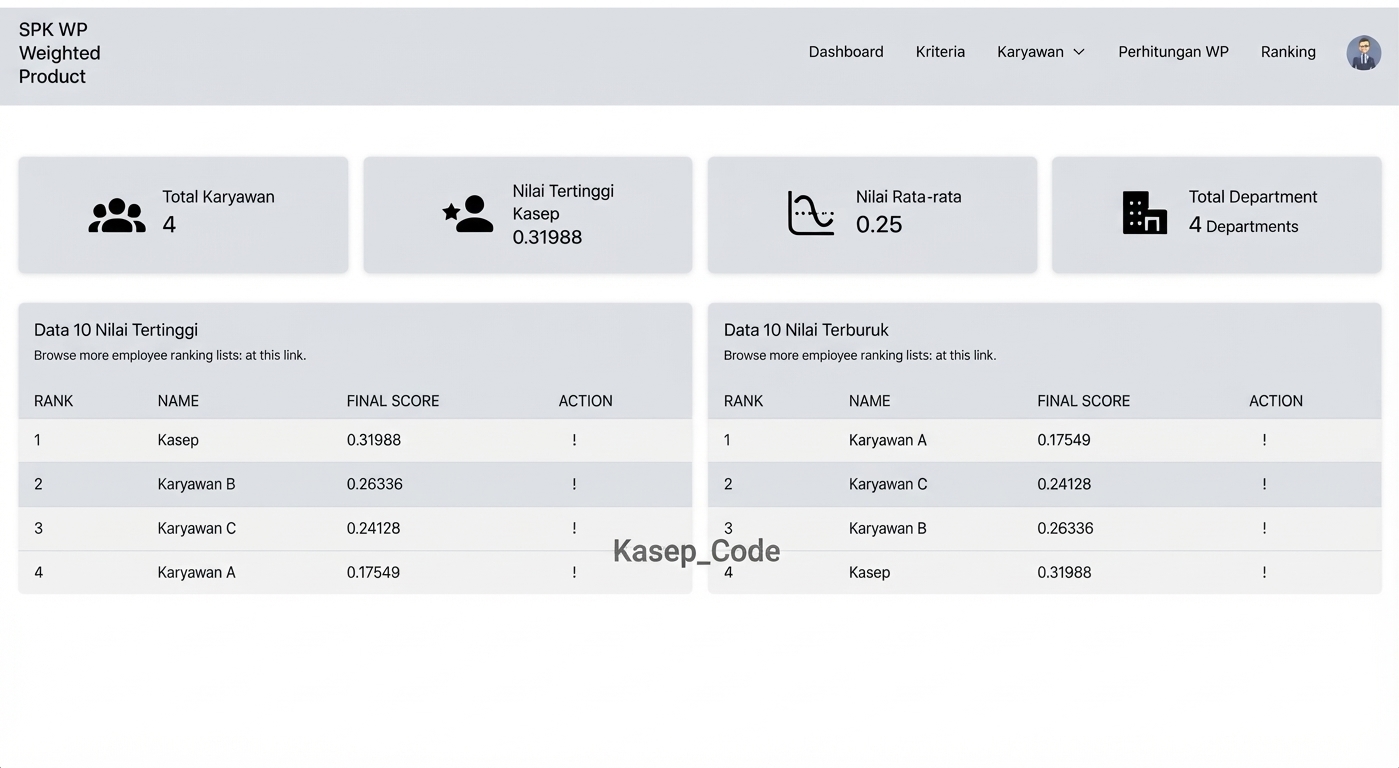Click the FINAL SCORE header in Nilai Tertinggi table
Image resolution: width=1399 pixels, height=768 pixels.
coord(393,401)
